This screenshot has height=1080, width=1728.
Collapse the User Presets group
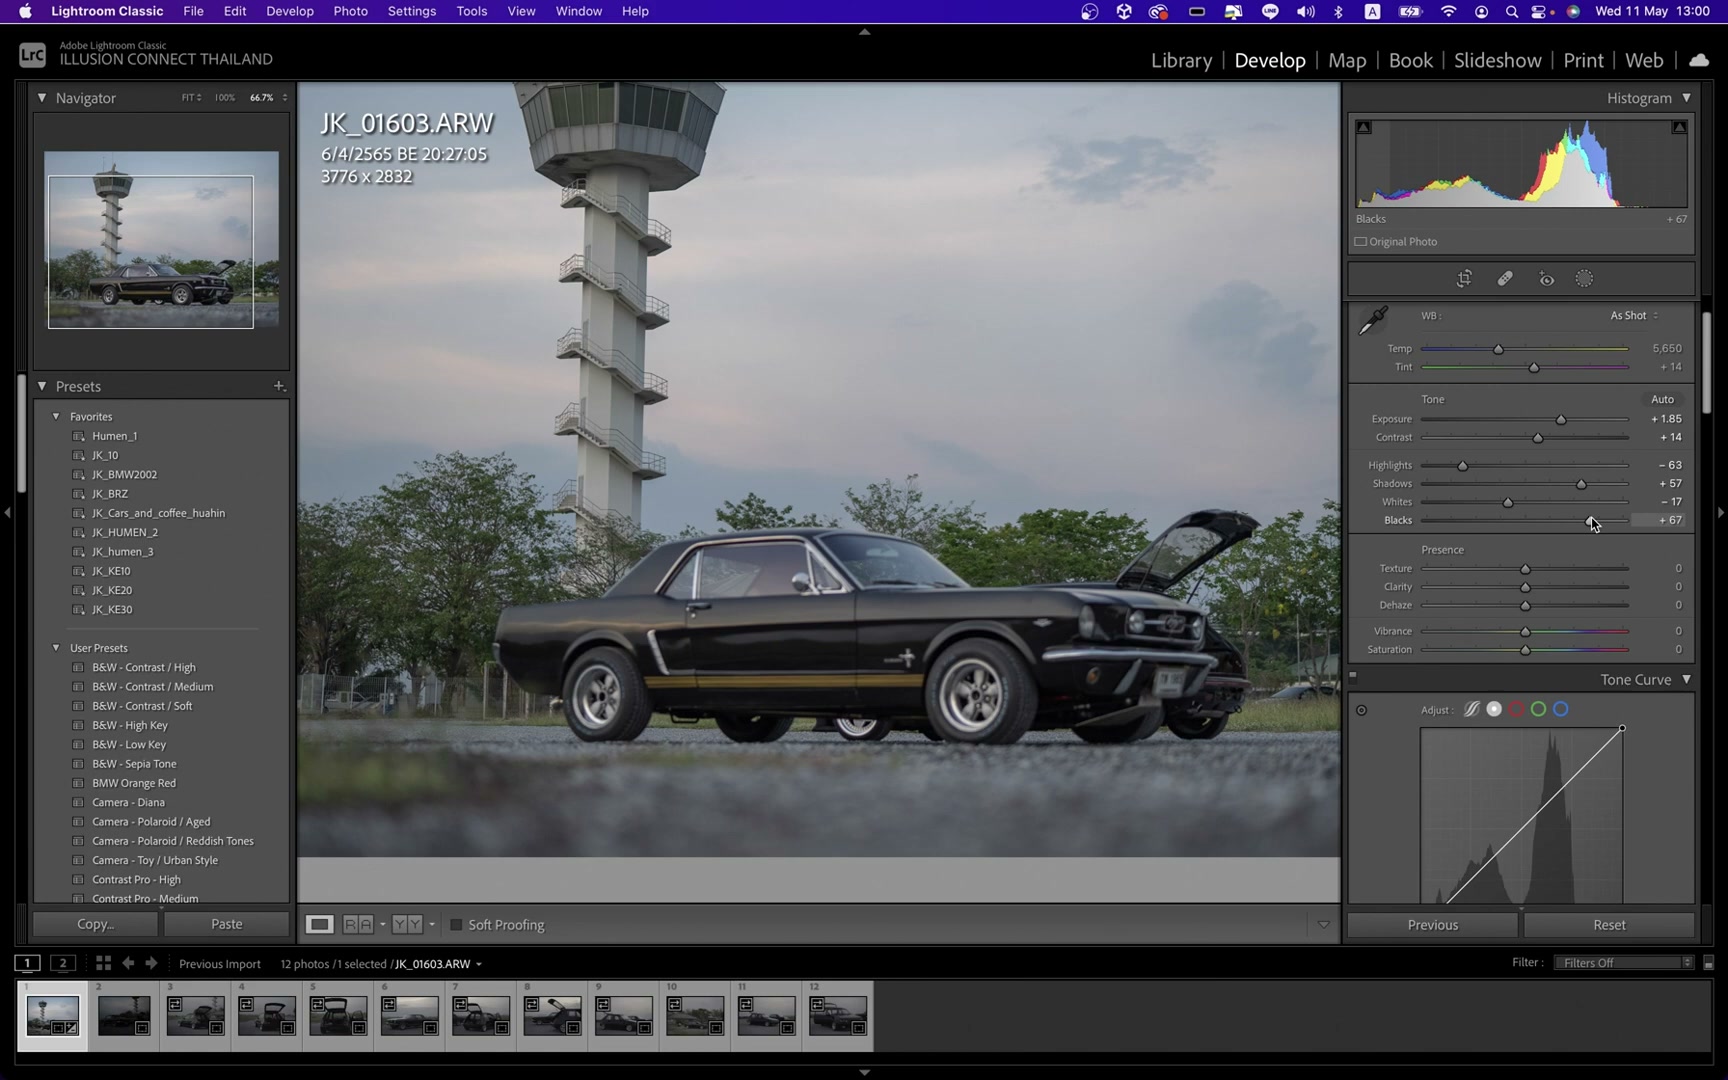pos(56,648)
